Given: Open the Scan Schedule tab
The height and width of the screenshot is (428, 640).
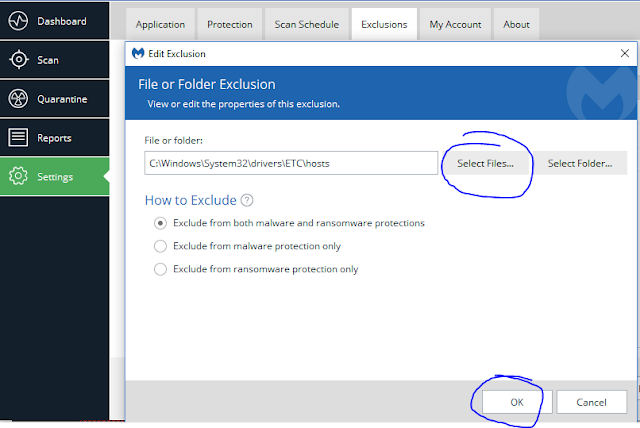Looking at the screenshot, I should pos(307,24).
